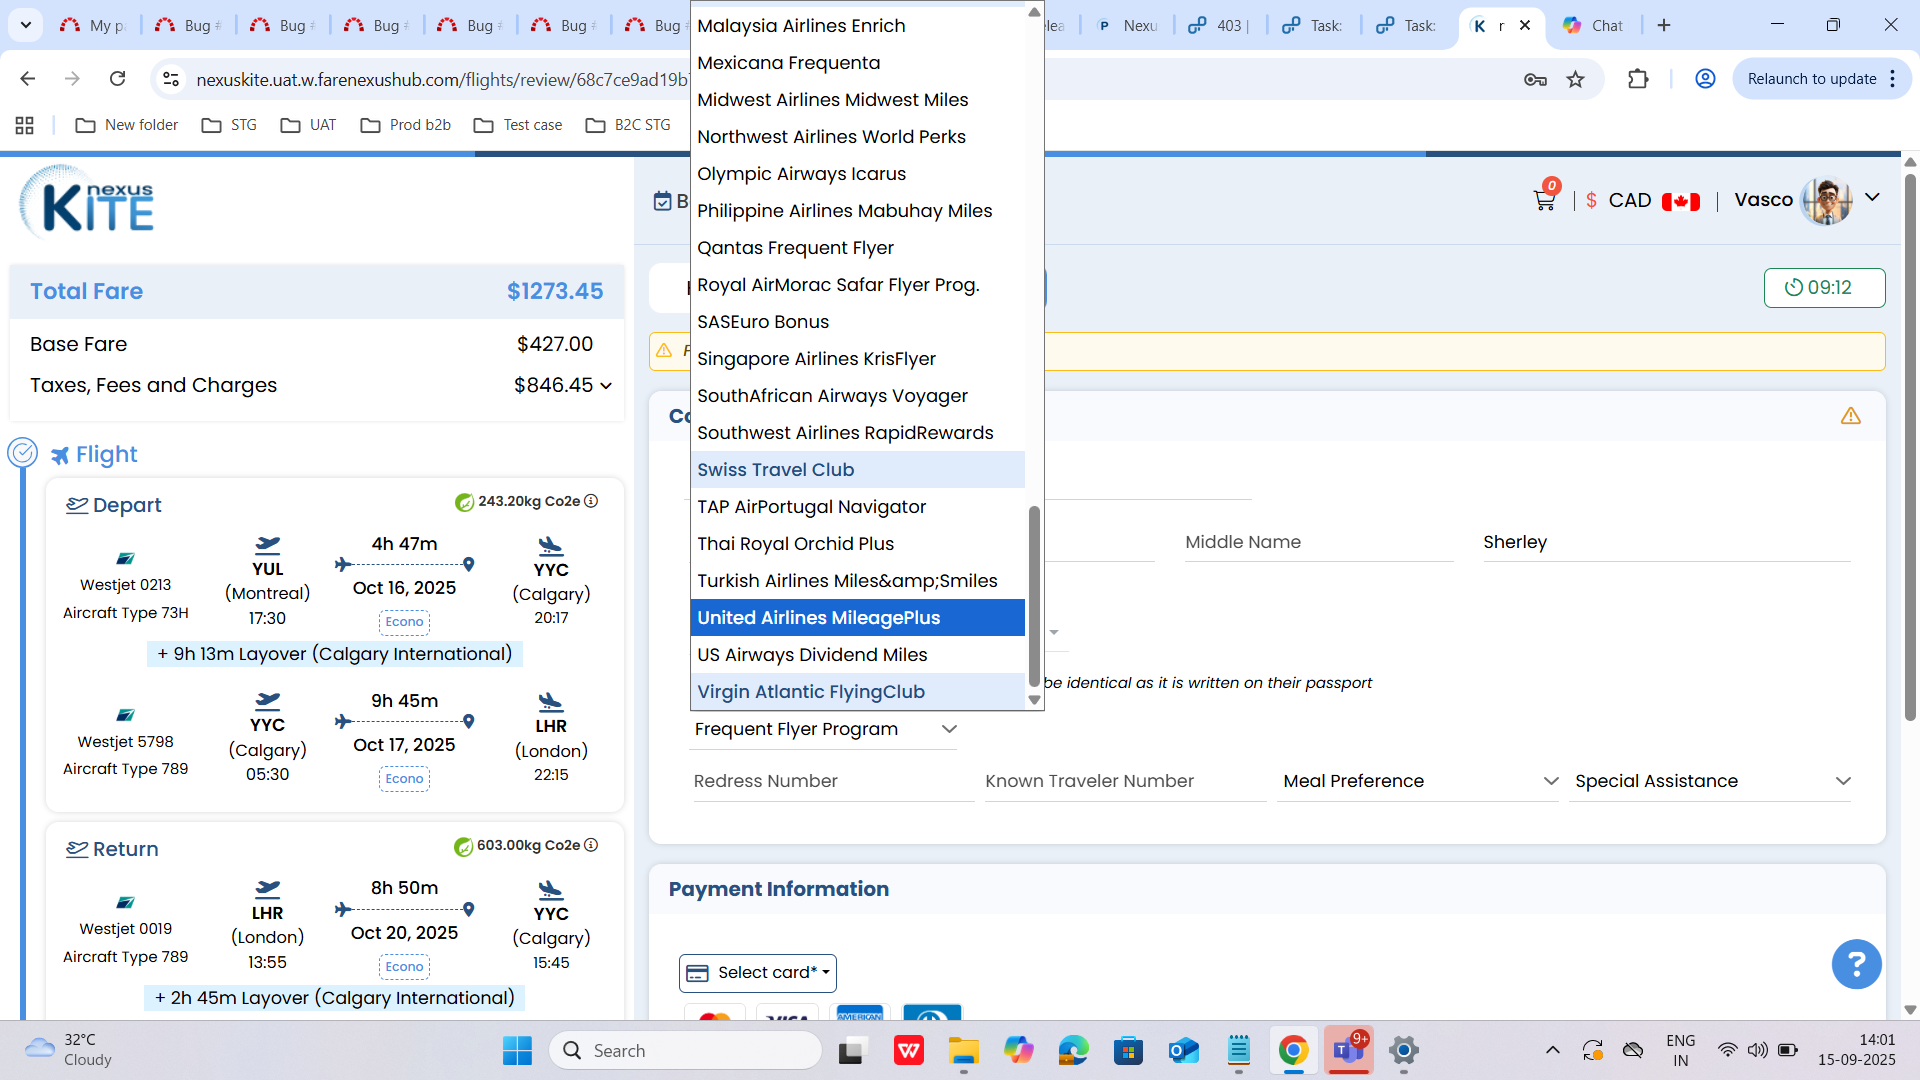1920x1080 pixels.
Task: Expand Taxes, Fees and Charges breakdown
Action: click(x=605, y=386)
